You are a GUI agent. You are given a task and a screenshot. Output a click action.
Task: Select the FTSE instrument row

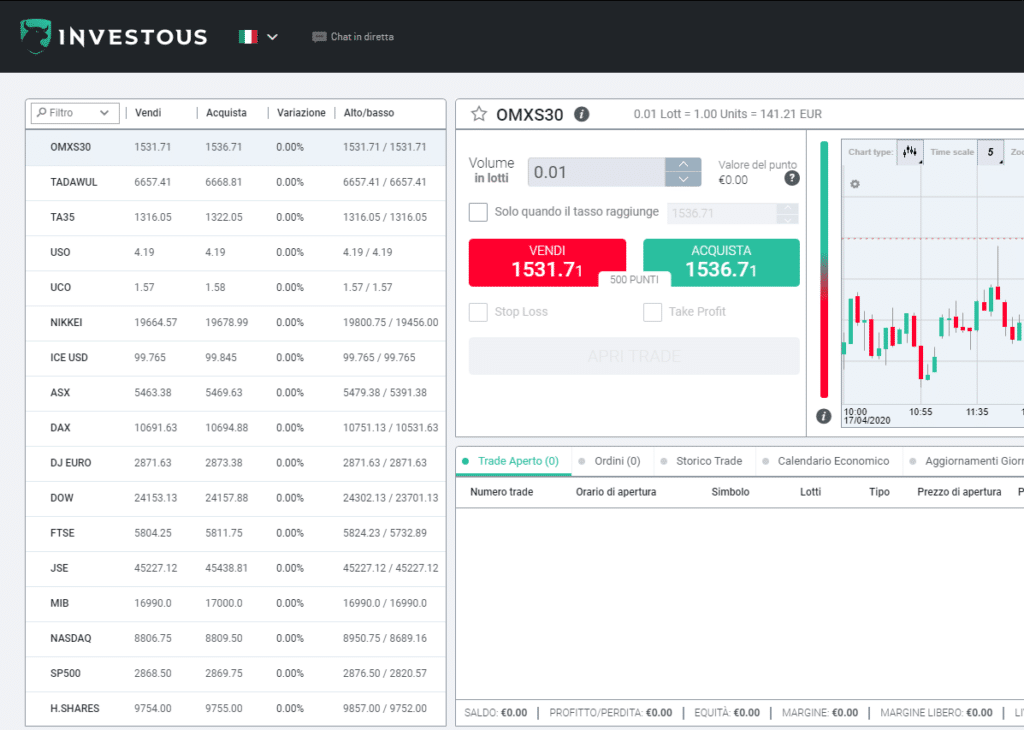(236, 533)
